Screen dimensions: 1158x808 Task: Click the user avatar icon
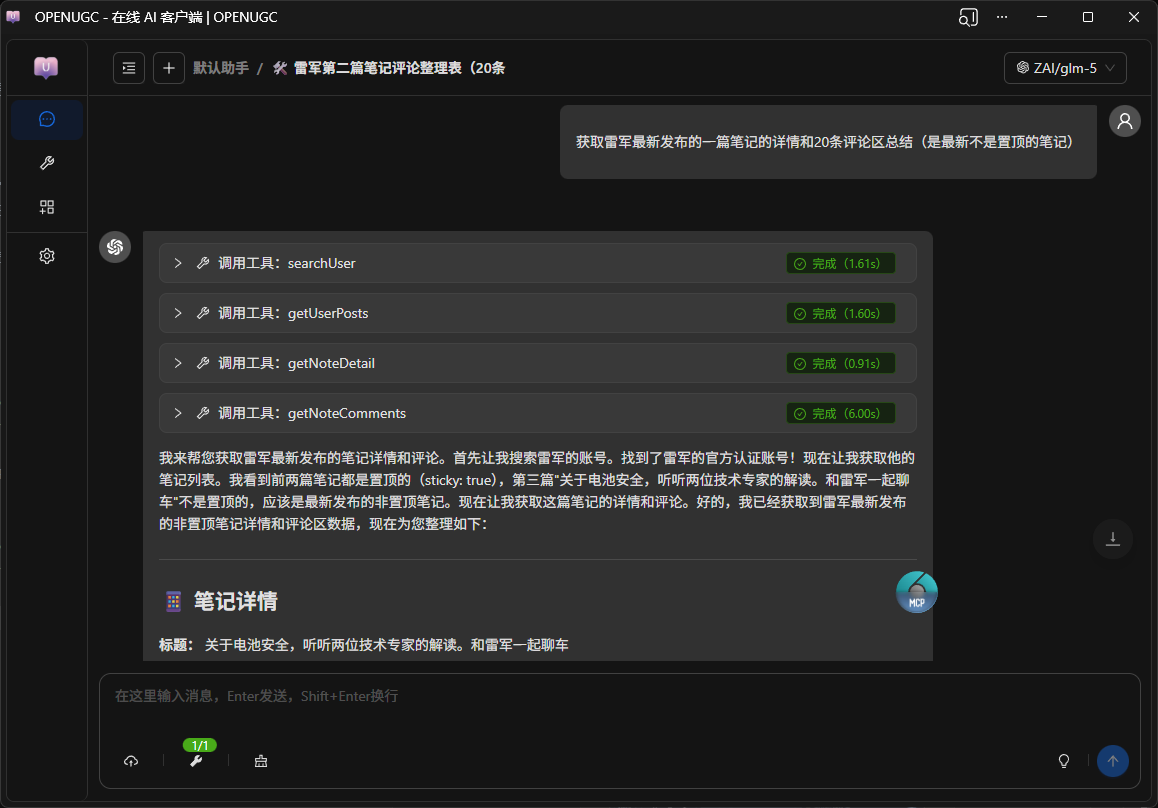(x=1125, y=121)
